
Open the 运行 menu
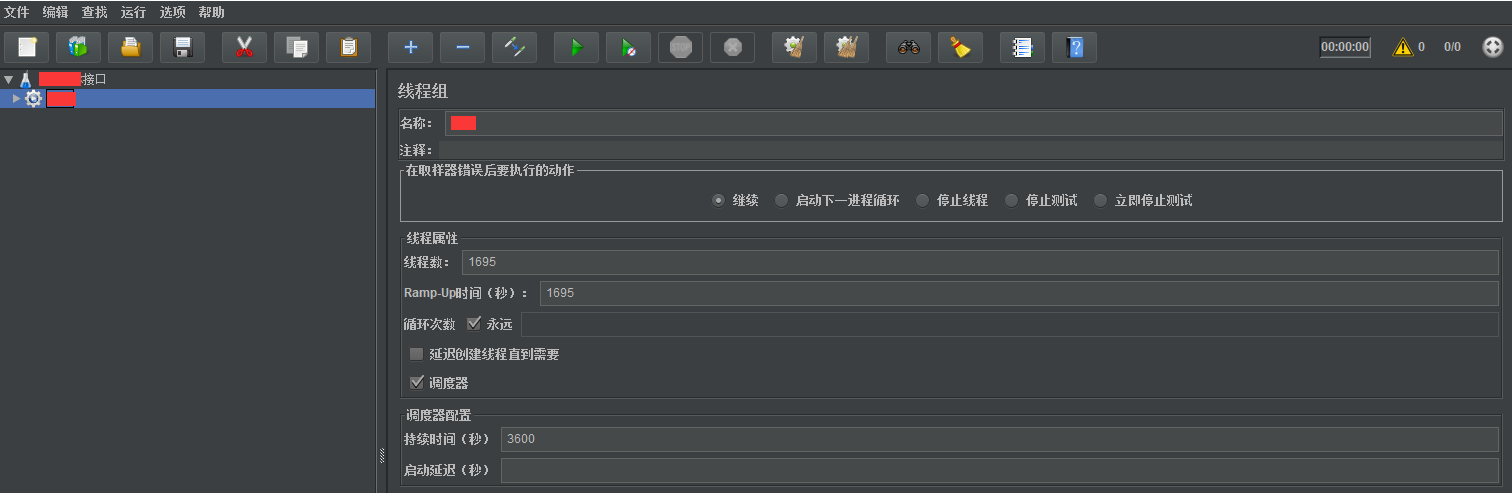click(134, 12)
